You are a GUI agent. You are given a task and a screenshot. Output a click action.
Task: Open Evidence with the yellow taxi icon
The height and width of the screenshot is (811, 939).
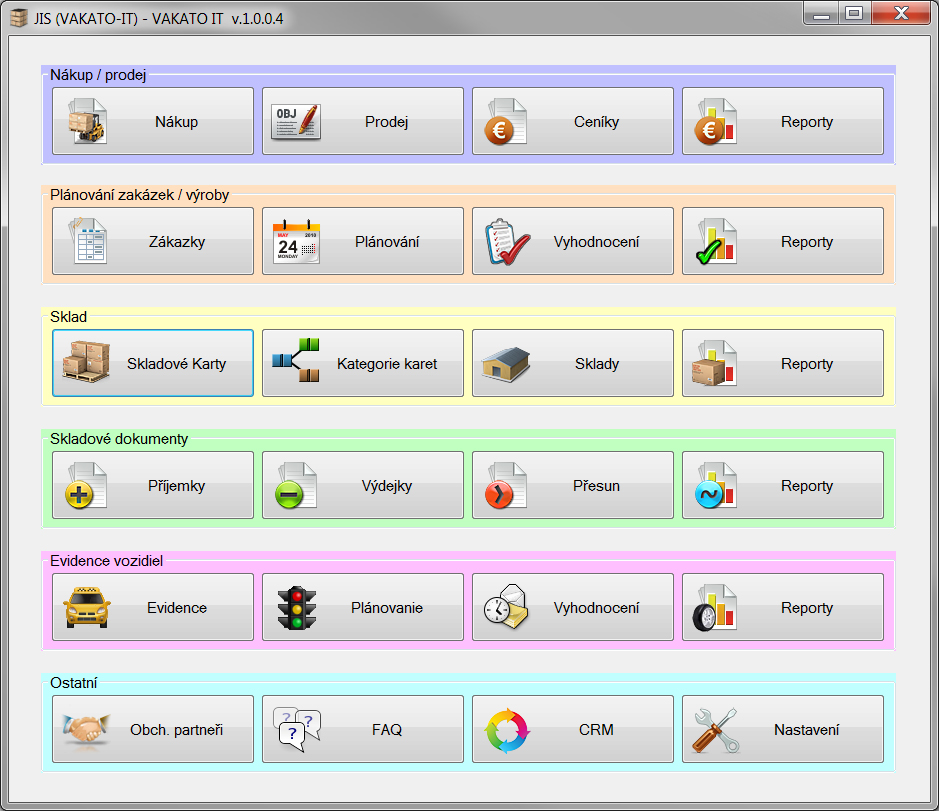153,607
